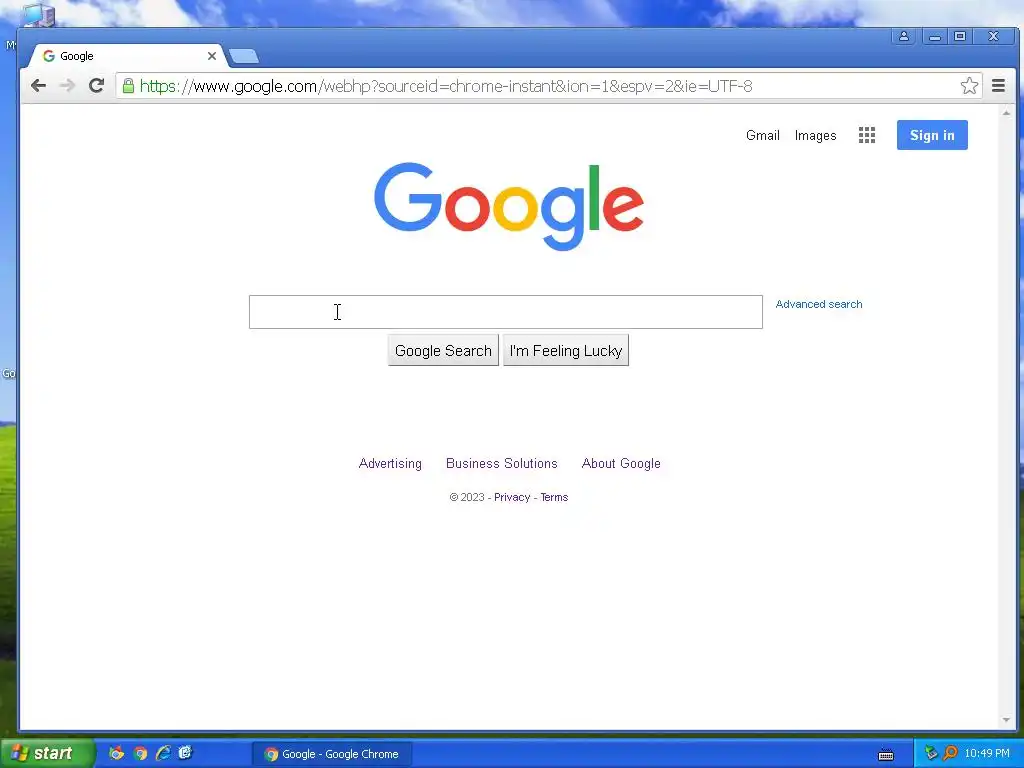The width and height of the screenshot is (1024, 768).
Task: Bookmark this page with the star icon
Action: tap(969, 86)
